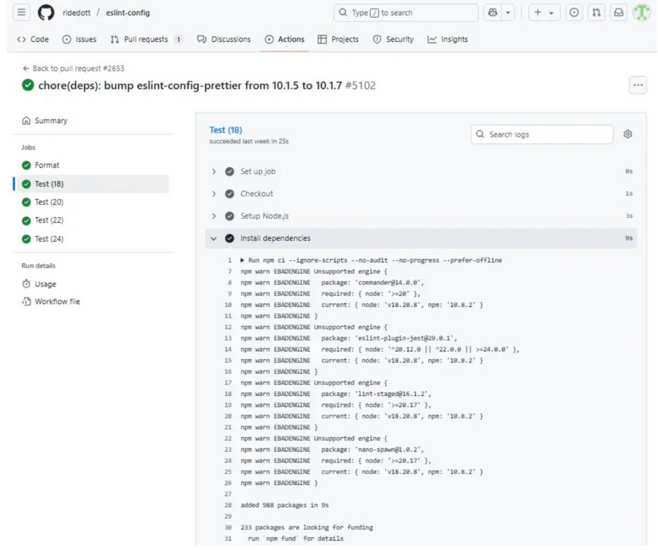
Task: Go to the Insights tab
Action: 447,40
